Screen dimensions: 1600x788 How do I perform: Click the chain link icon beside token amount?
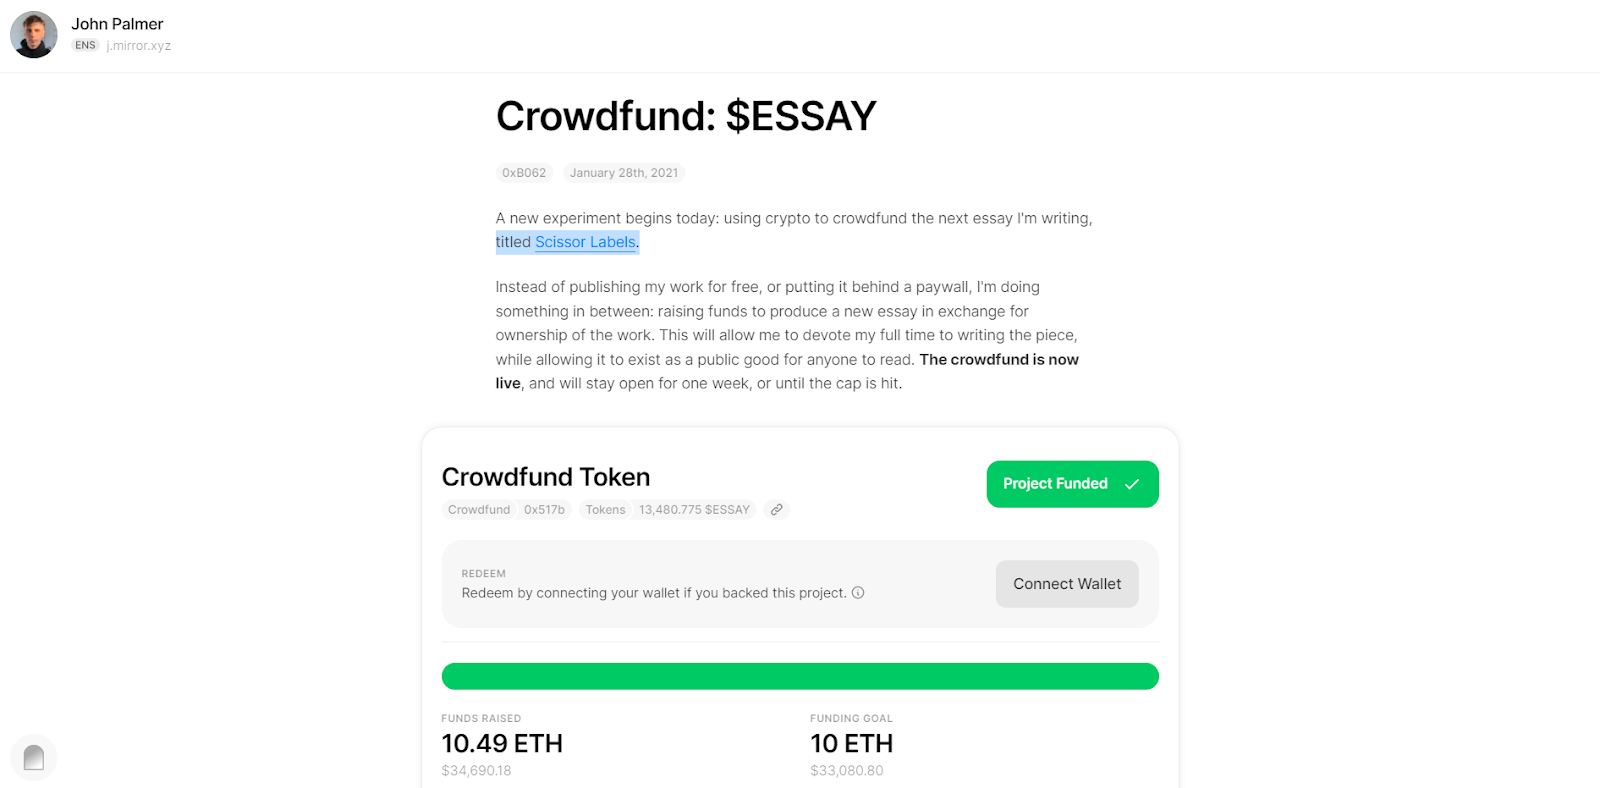(x=776, y=510)
